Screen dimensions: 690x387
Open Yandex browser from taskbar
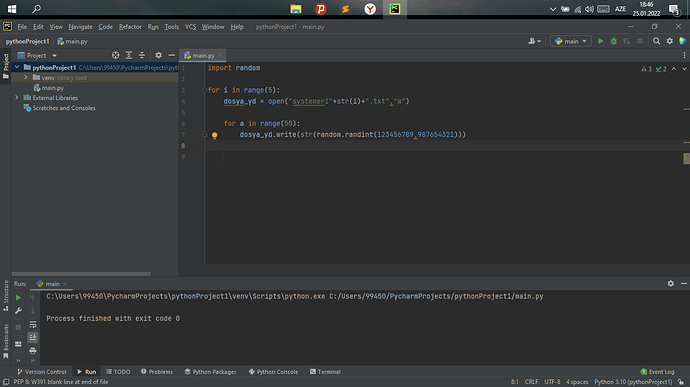click(x=370, y=9)
